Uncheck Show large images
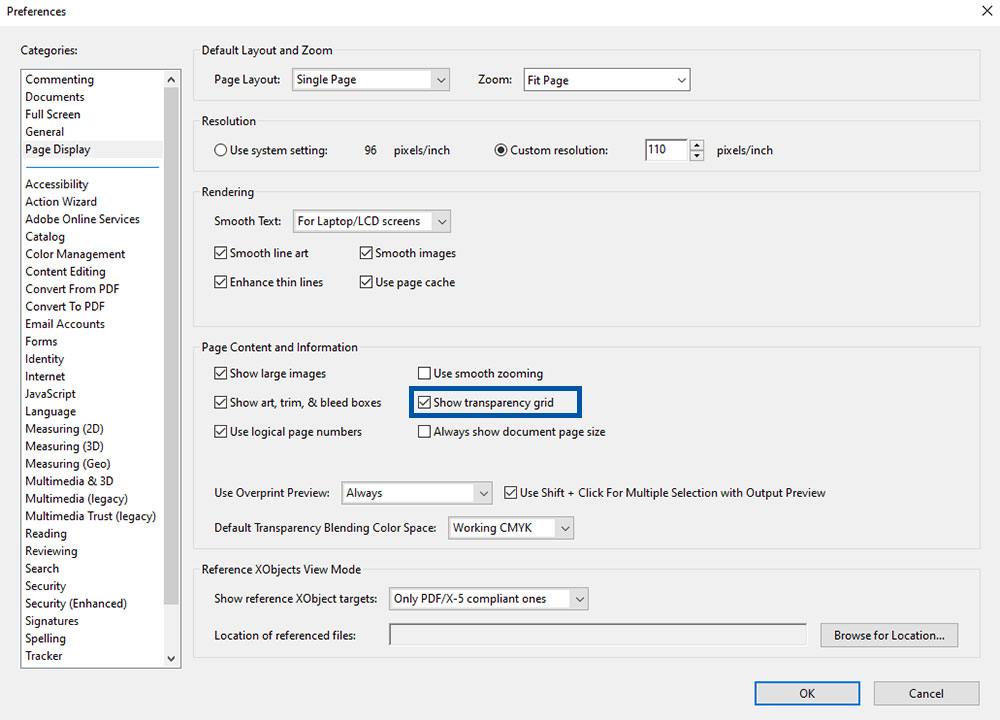 (221, 373)
